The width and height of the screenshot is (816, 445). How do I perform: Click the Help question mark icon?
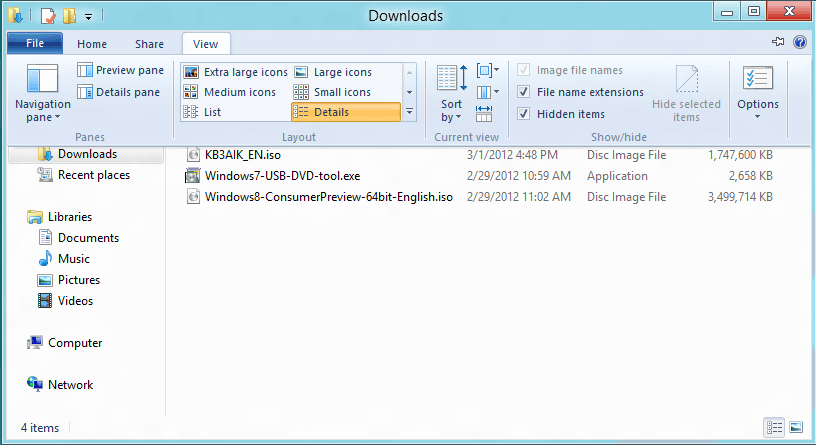[800, 42]
